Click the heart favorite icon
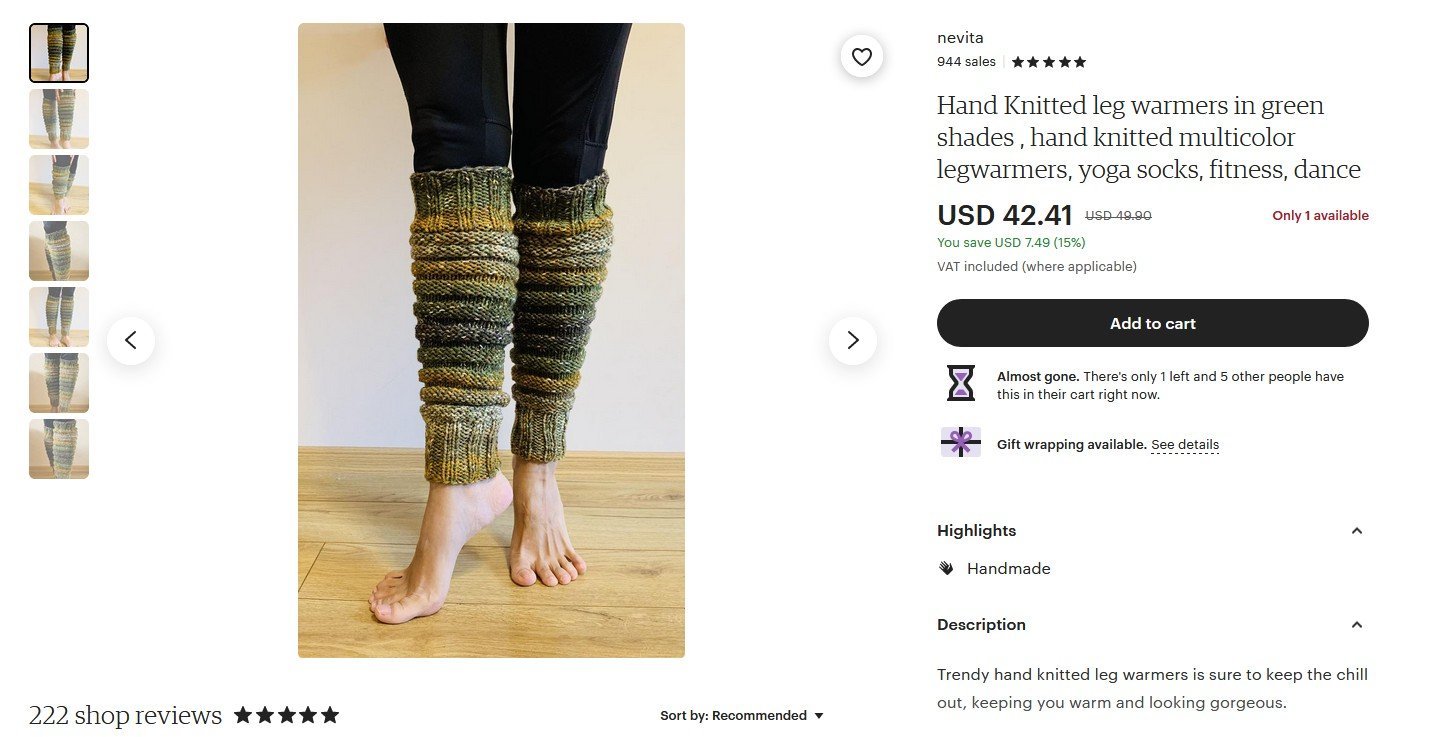This screenshot has width=1439, height=737. [862, 57]
